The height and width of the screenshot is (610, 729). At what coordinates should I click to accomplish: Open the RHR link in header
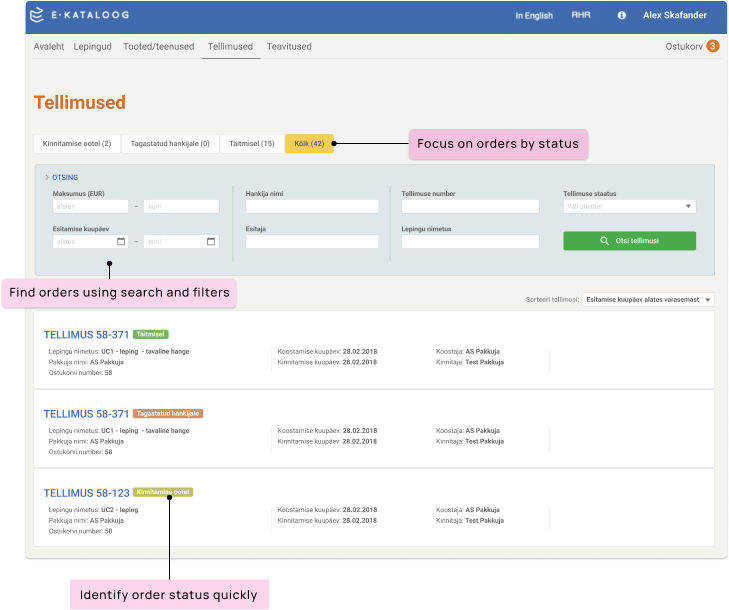click(x=581, y=15)
